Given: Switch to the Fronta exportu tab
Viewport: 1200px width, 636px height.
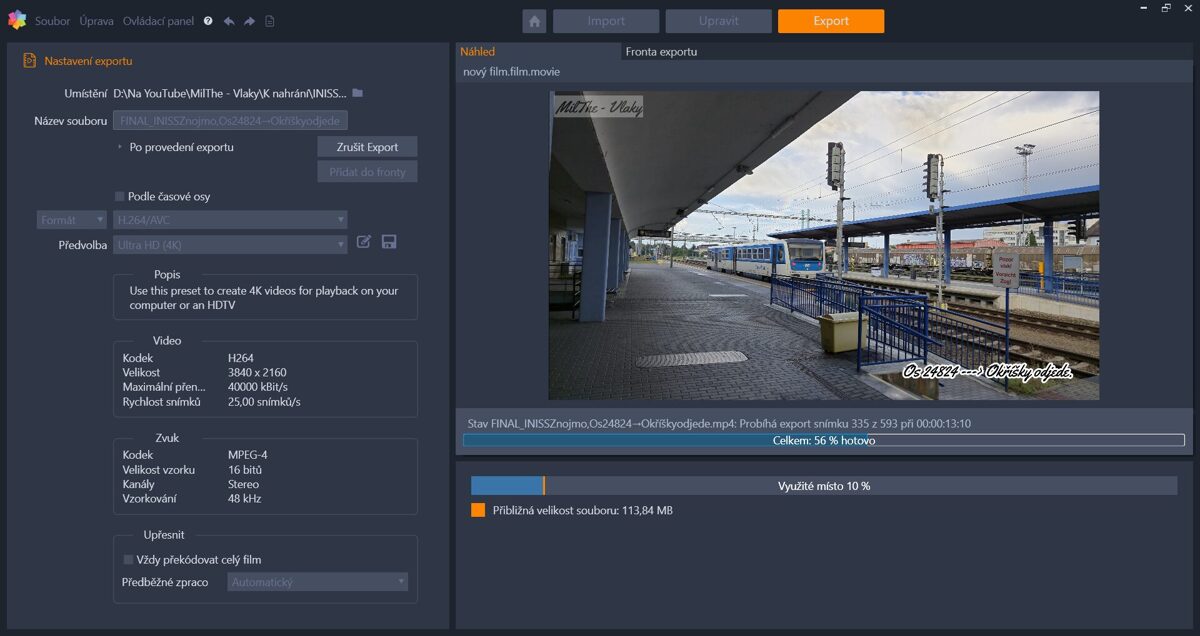Looking at the screenshot, I should 661,51.
